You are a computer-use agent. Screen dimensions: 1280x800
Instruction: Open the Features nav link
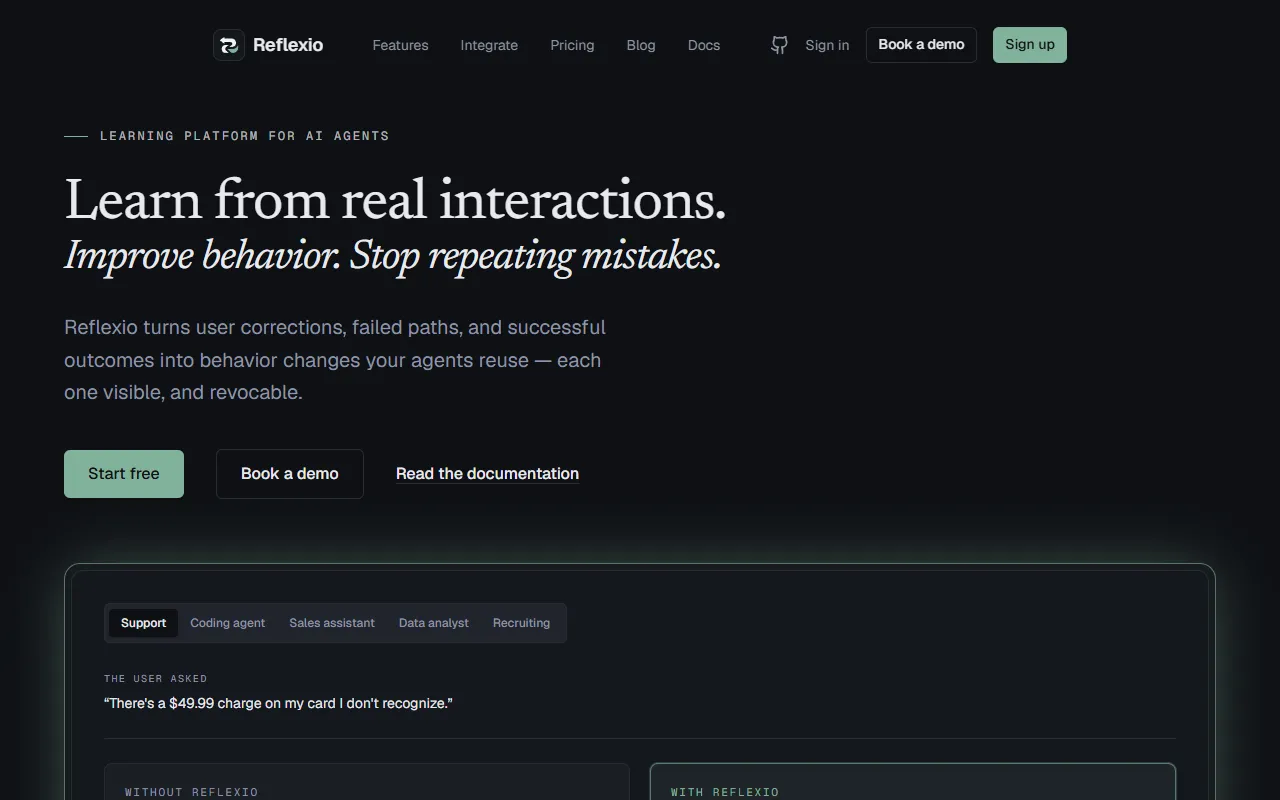[400, 45]
